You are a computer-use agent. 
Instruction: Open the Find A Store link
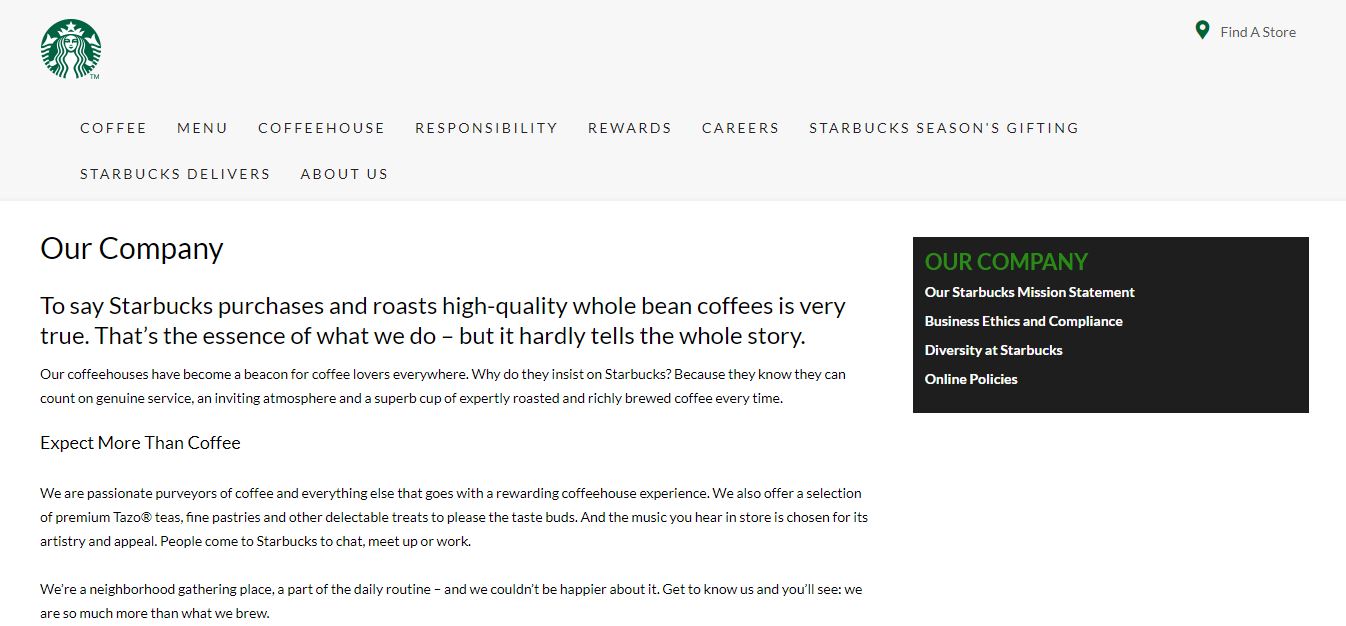pos(1257,32)
